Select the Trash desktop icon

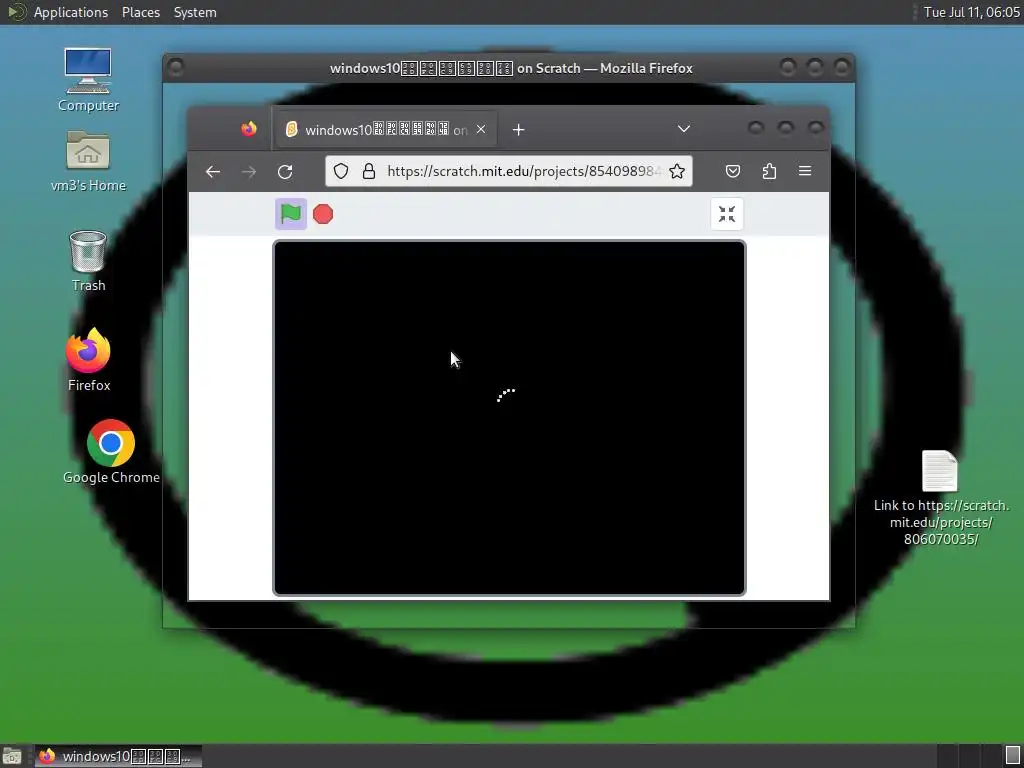tap(88, 261)
